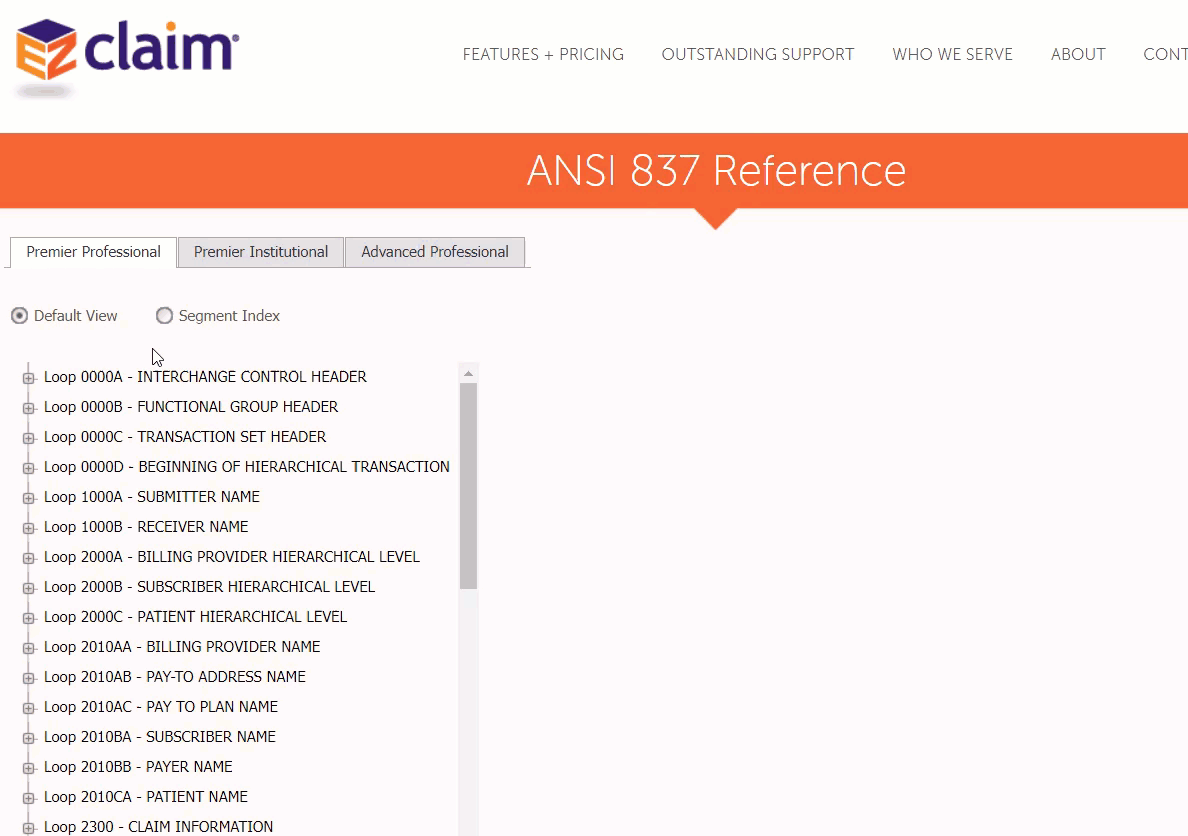
Task: Click the tree list scroll-up arrow
Action: (468, 373)
